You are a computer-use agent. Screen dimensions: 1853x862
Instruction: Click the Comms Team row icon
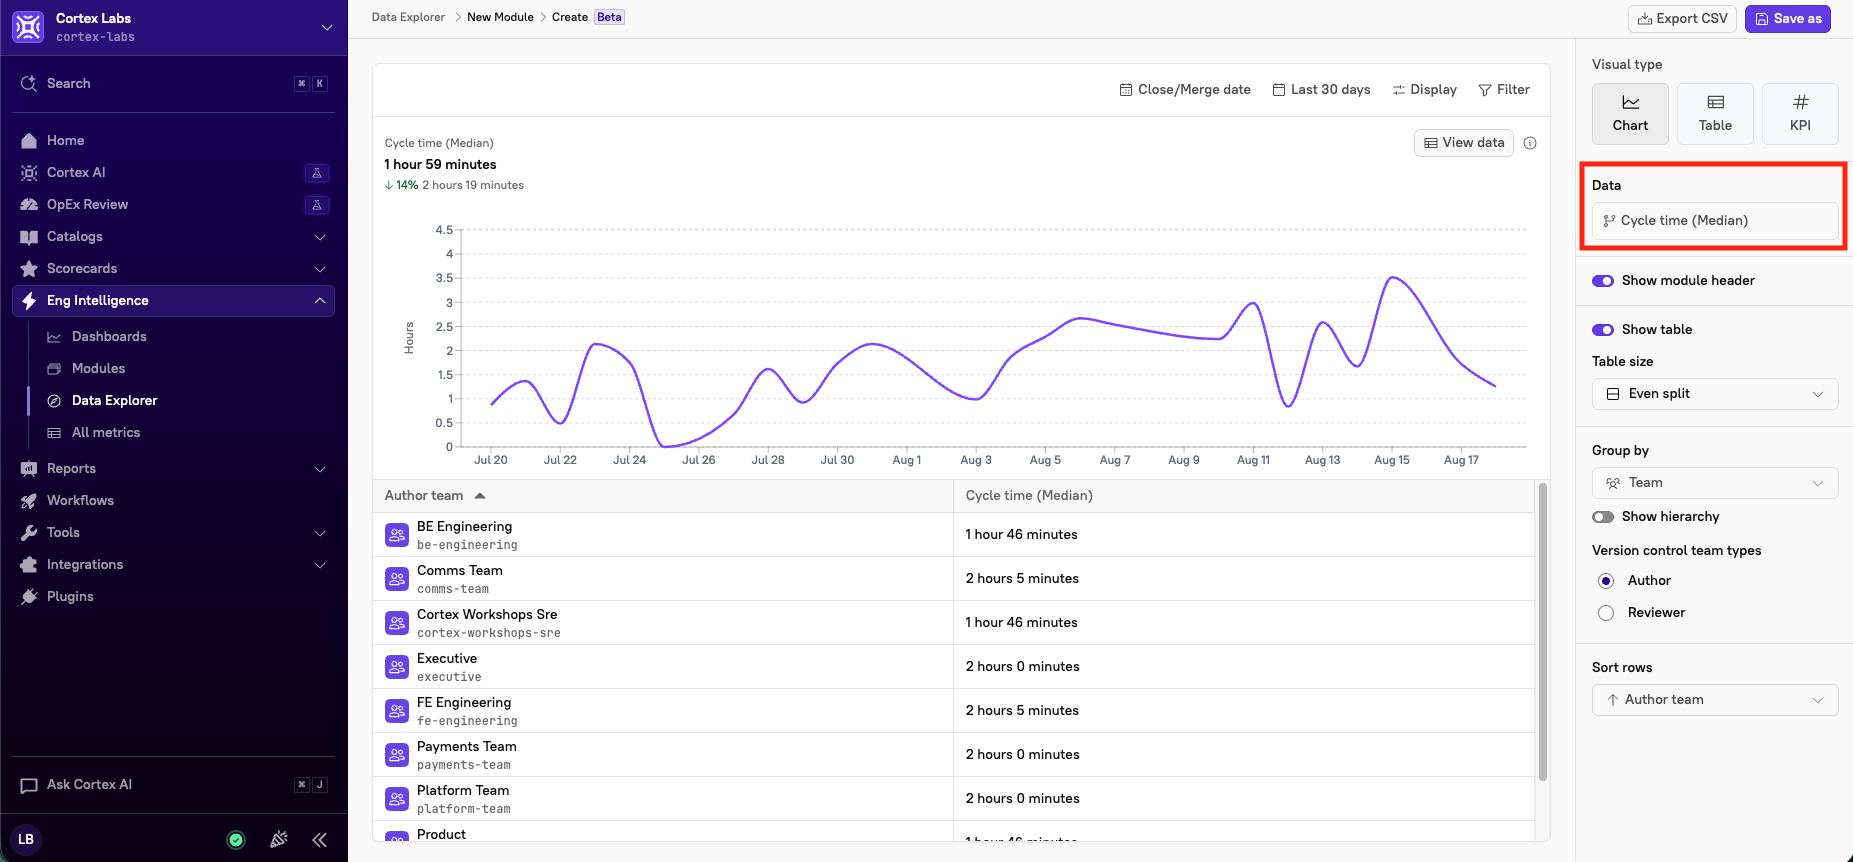[397, 579]
